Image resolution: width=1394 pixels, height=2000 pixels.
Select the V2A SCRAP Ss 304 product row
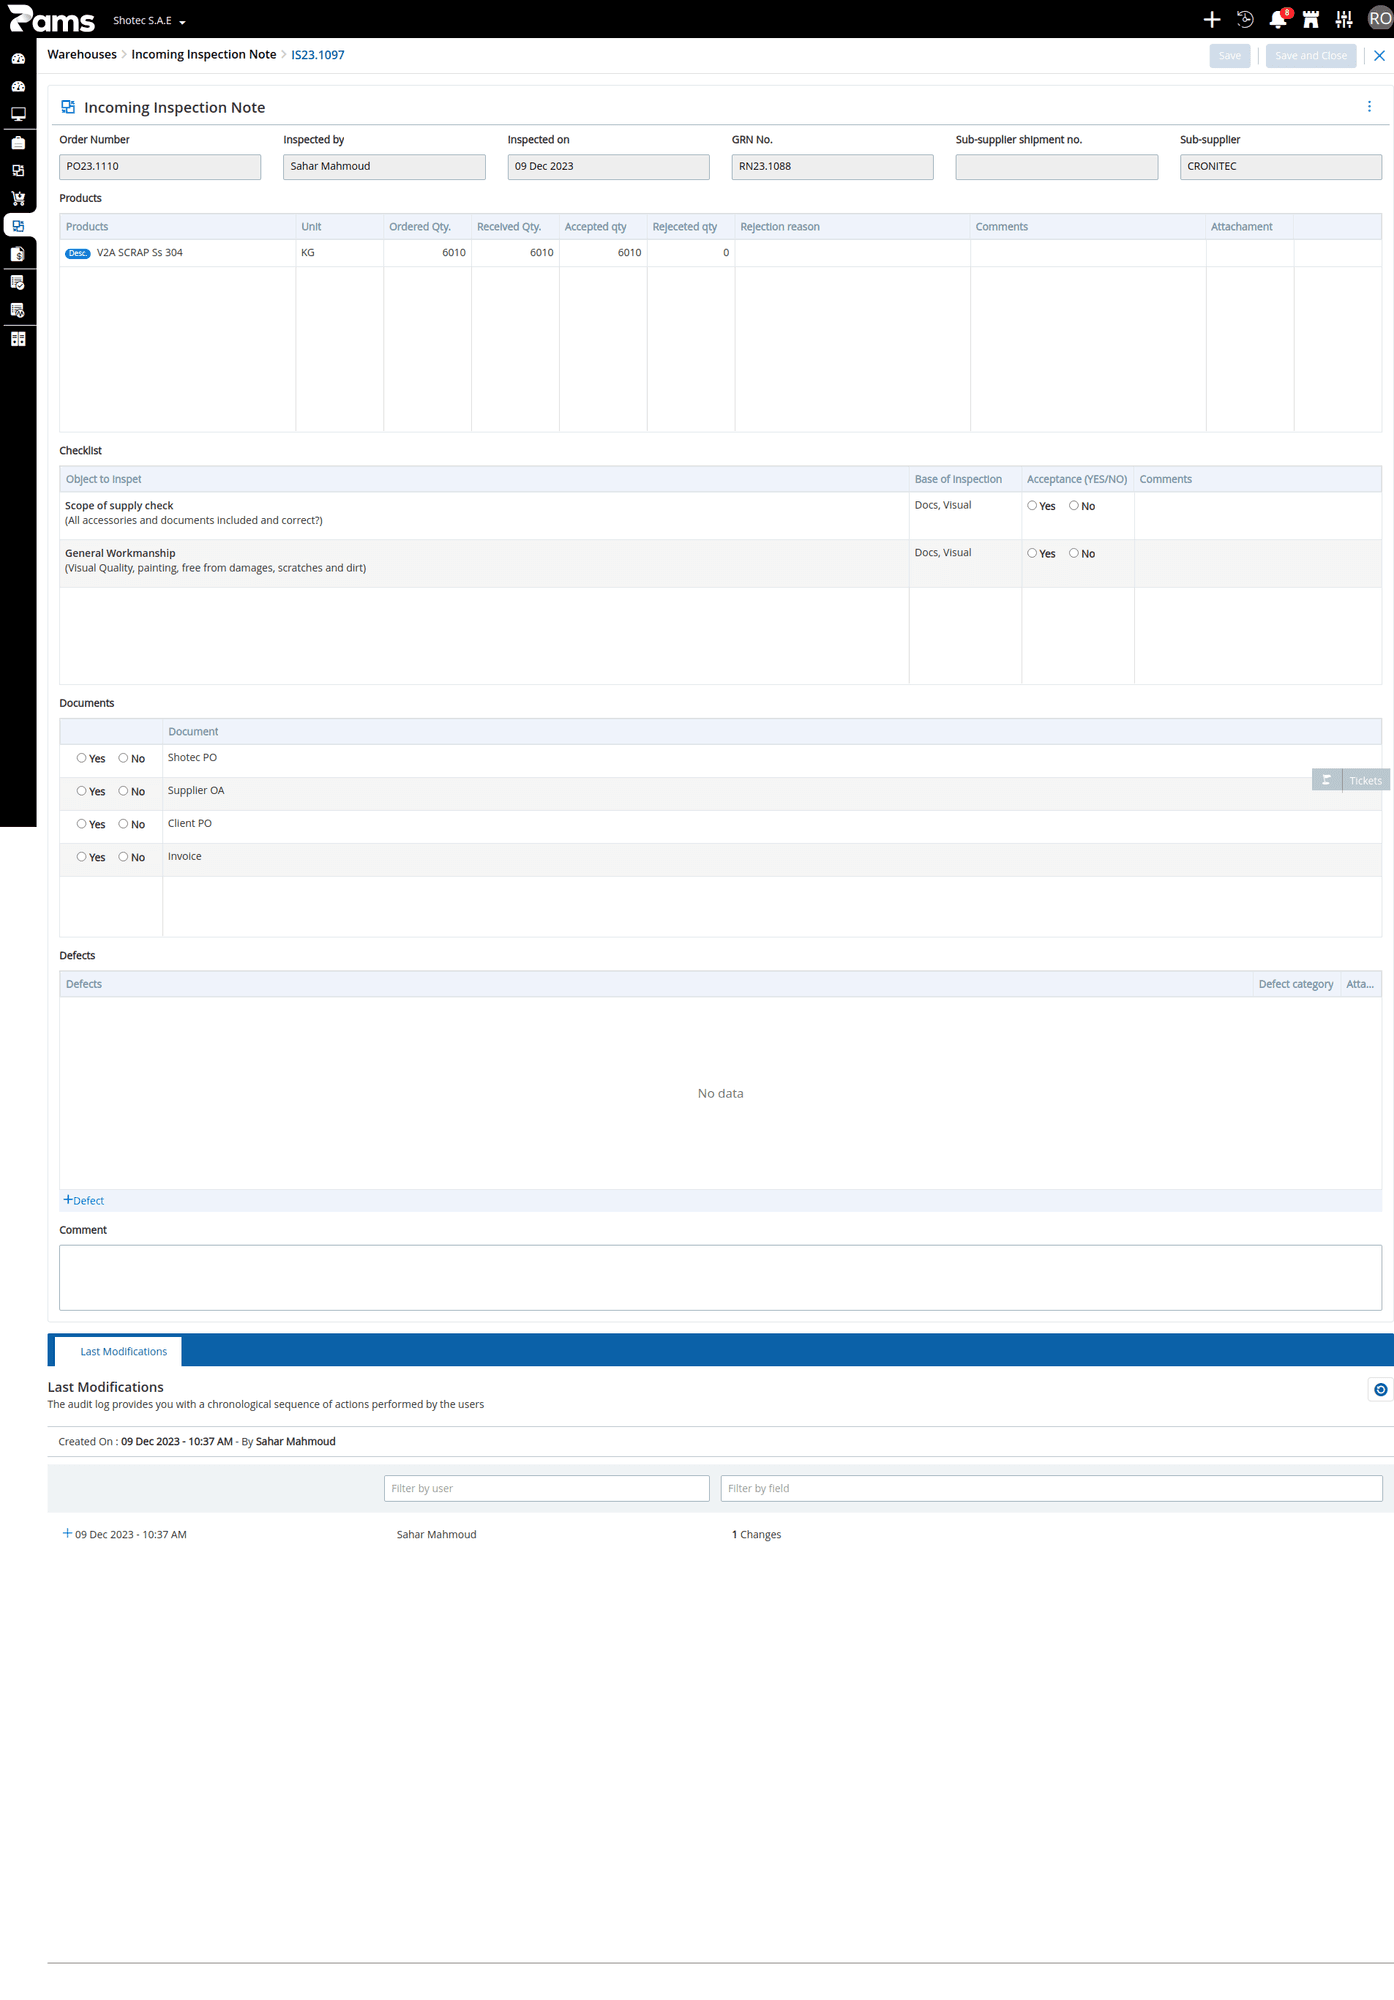pyautogui.click(x=720, y=253)
